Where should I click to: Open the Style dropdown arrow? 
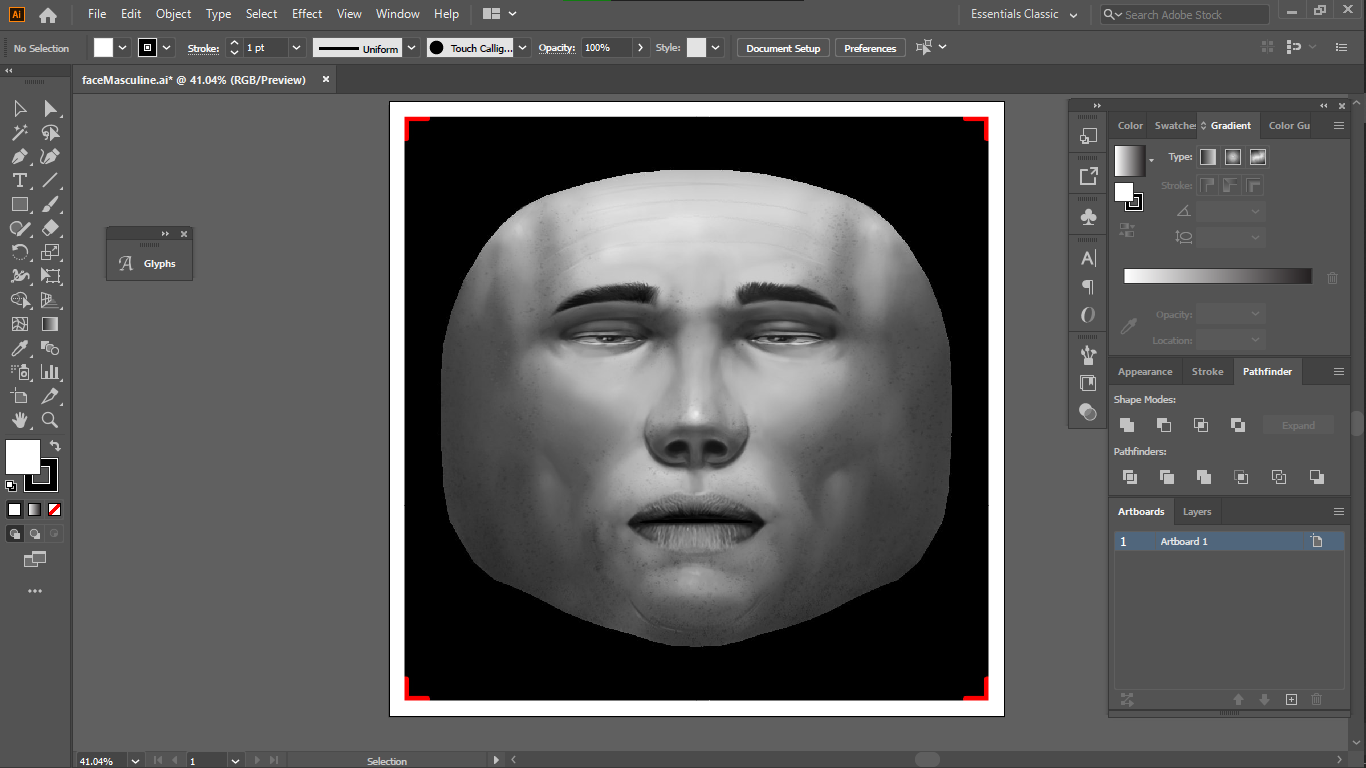click(x=716, y=48)
